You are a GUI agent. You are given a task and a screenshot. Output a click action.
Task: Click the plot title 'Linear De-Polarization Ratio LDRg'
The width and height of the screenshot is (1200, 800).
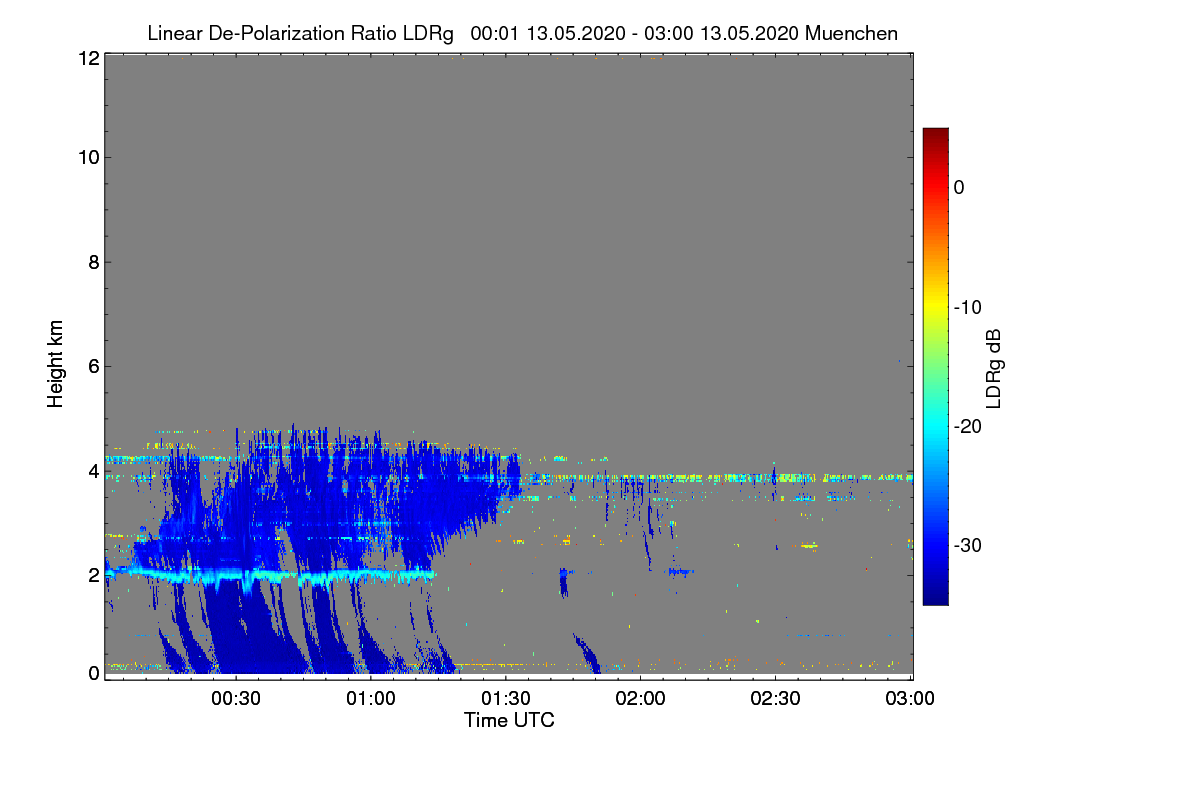click(300, 33)
